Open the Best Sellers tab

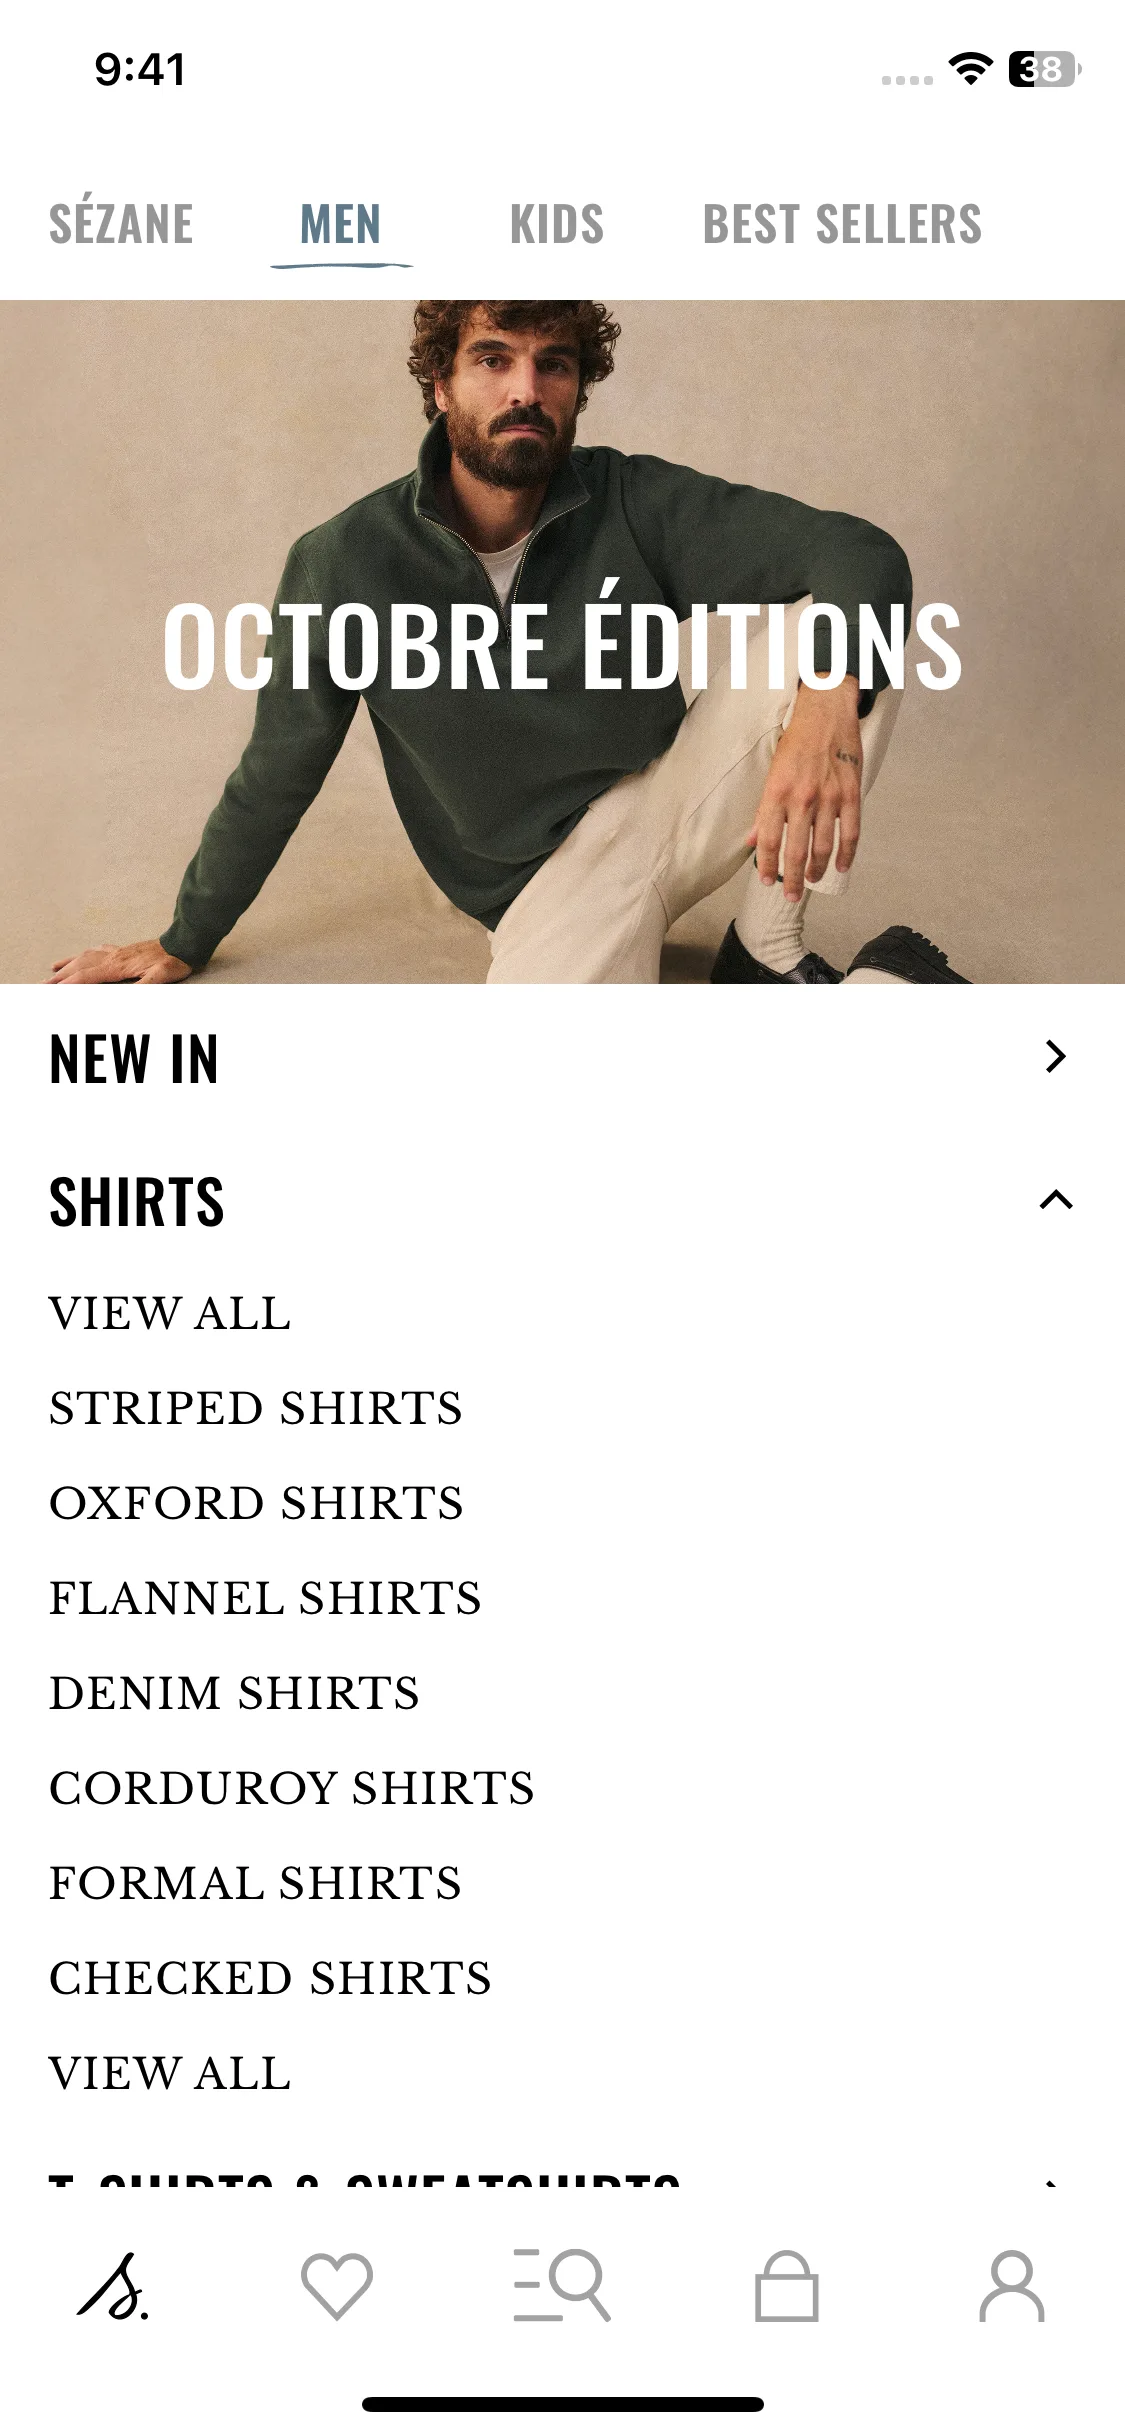click(x=842, y=224)
